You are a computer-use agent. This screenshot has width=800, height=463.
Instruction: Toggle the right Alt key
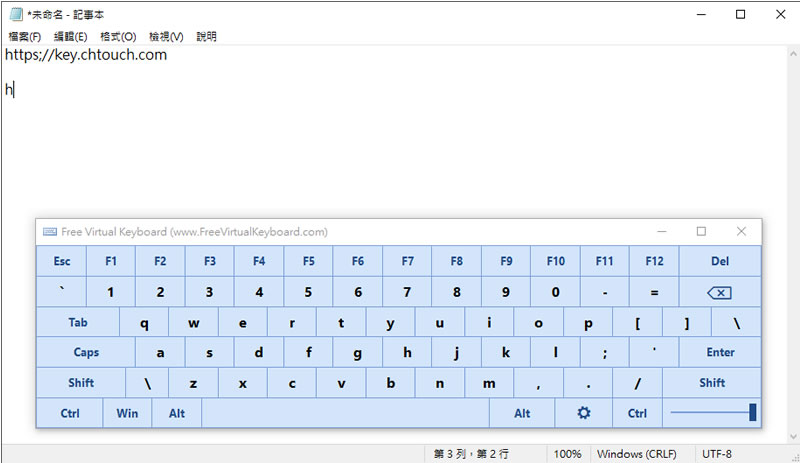click(522, 413)
